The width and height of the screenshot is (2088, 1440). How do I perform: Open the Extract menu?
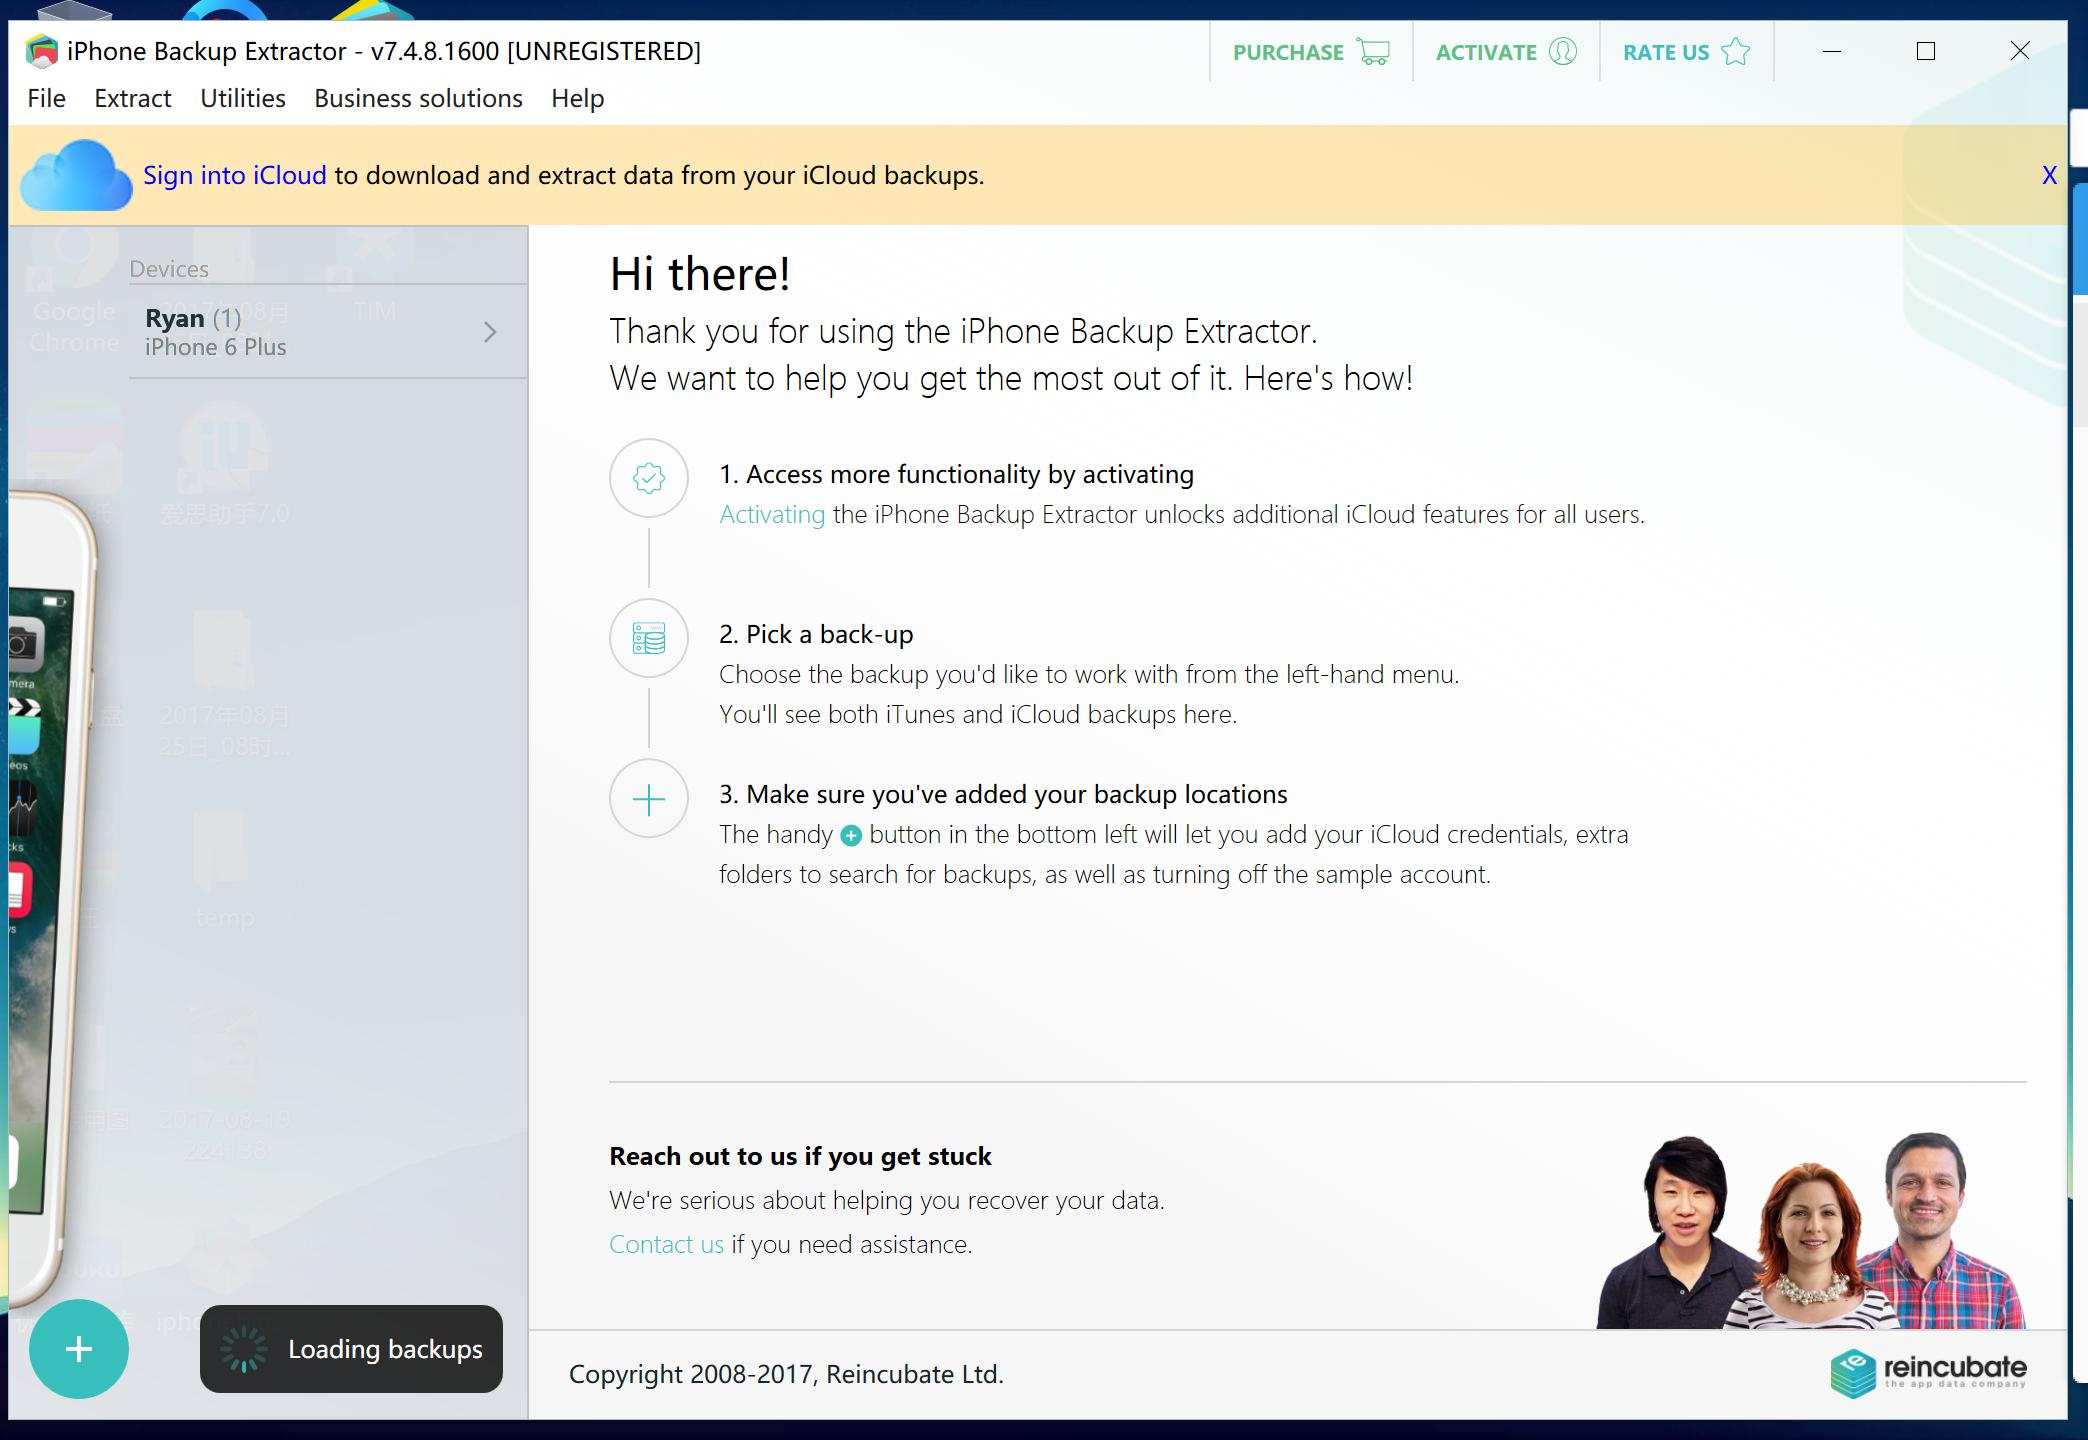133,98
